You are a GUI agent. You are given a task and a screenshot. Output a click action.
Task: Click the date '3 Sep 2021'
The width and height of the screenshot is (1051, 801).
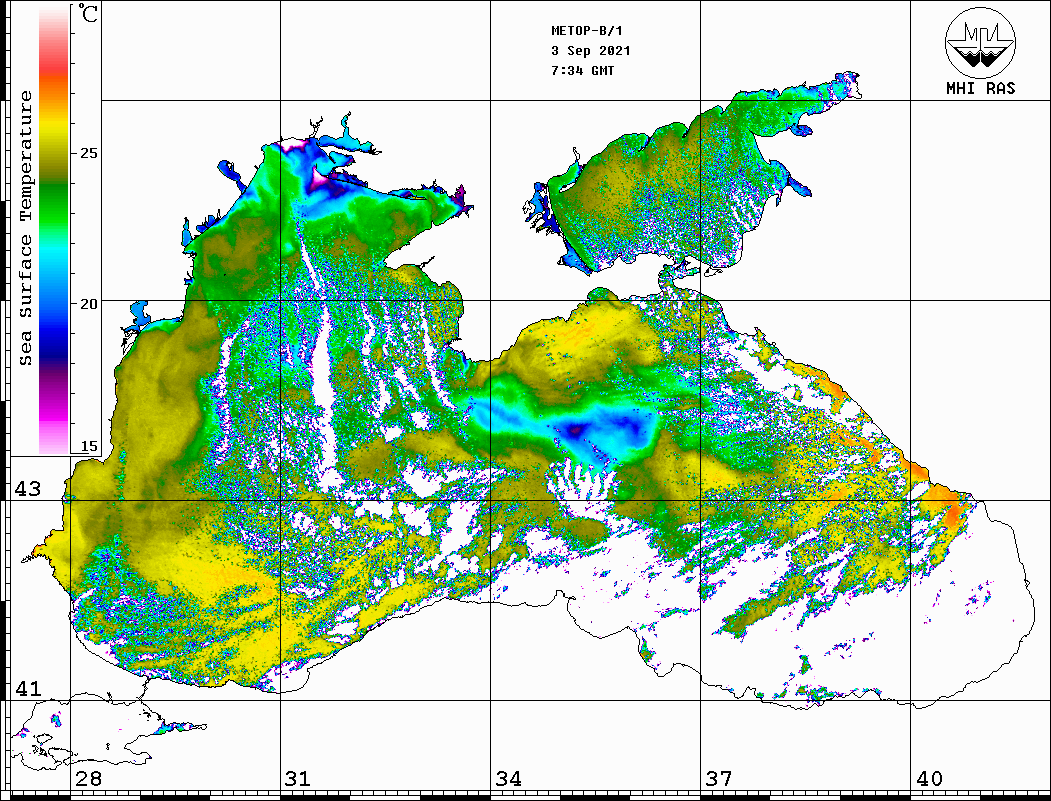[591, 51]
